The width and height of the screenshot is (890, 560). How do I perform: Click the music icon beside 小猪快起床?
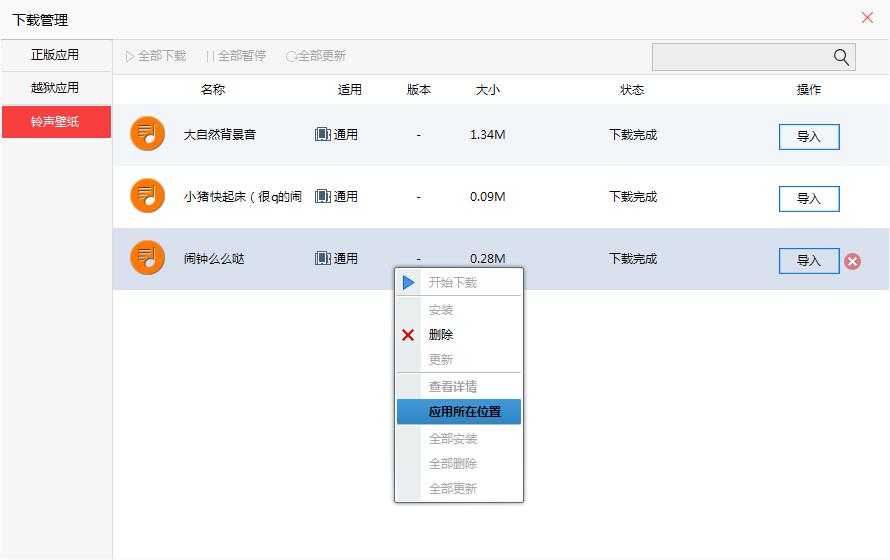(147, 196)
